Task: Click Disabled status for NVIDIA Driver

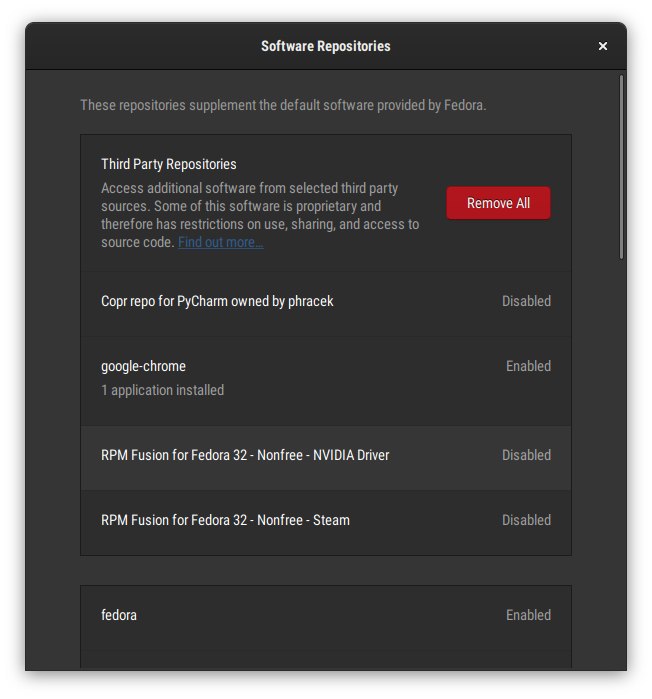Action: (x=526, y=455)
